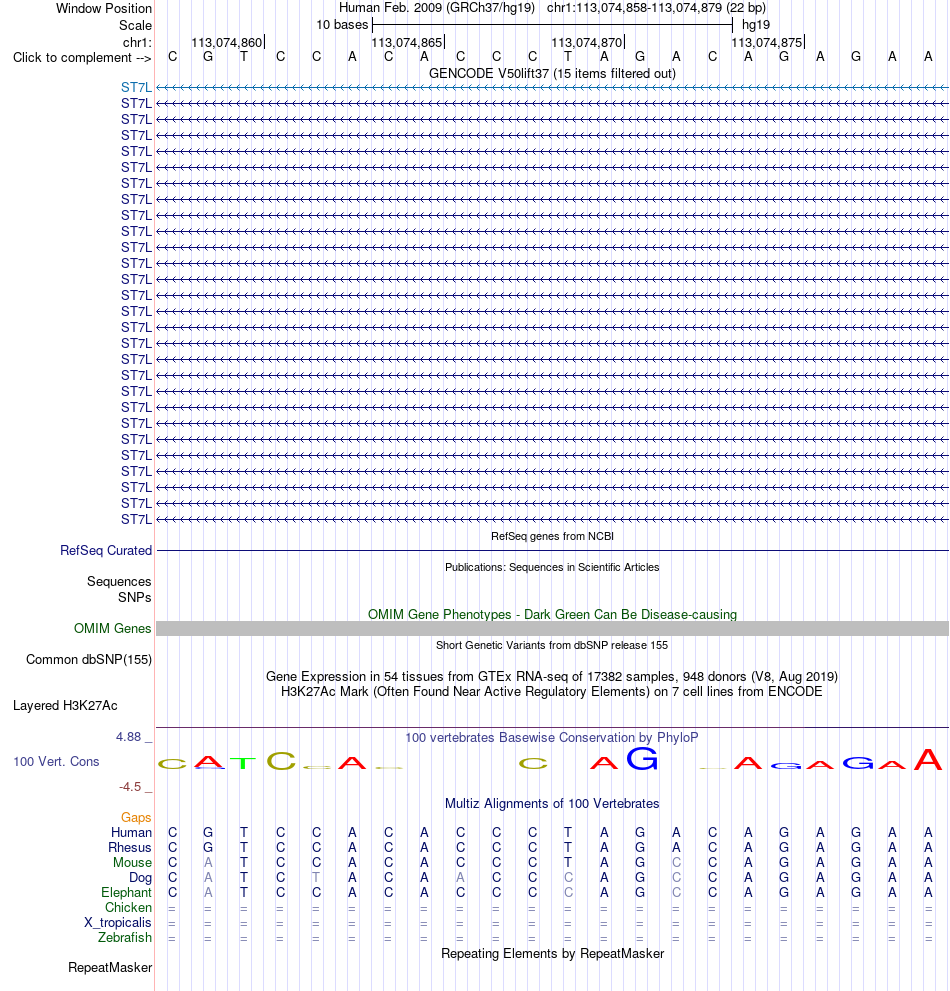The width and height of the screenshot is (950, 991).
Task: Click the "Chicken" alignment row label
Action: [128, 908]
